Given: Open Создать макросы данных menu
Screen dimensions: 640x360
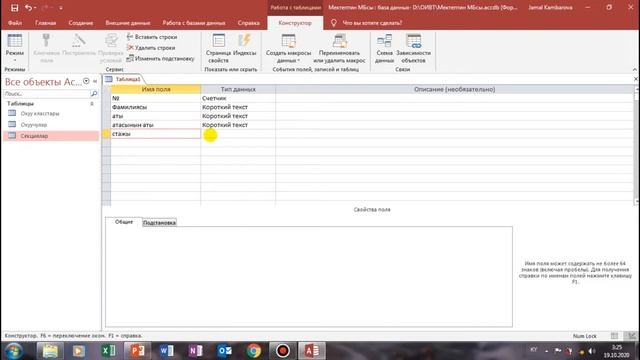Looking at the screenshot, I should tap(288, 48).
